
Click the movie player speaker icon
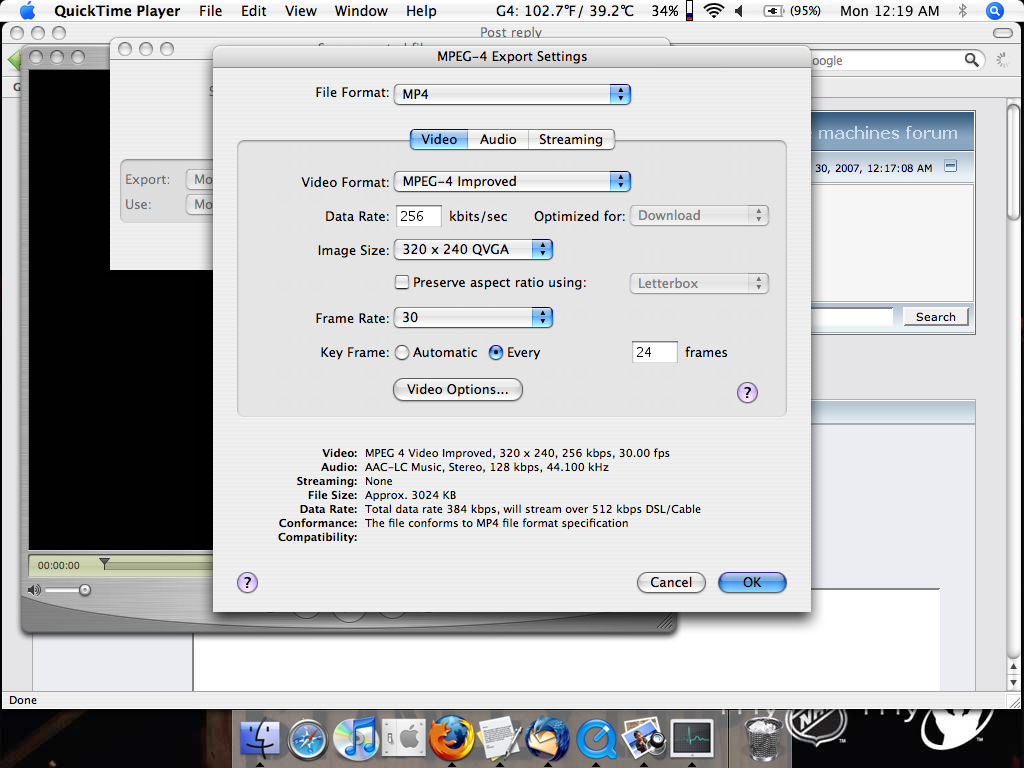point(34,590)
